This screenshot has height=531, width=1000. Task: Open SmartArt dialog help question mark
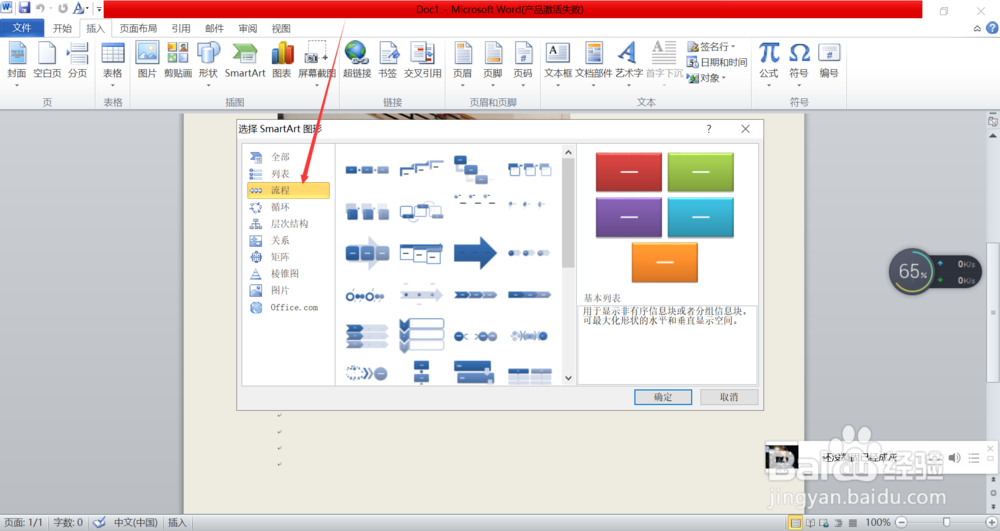[x=709, y=129]
